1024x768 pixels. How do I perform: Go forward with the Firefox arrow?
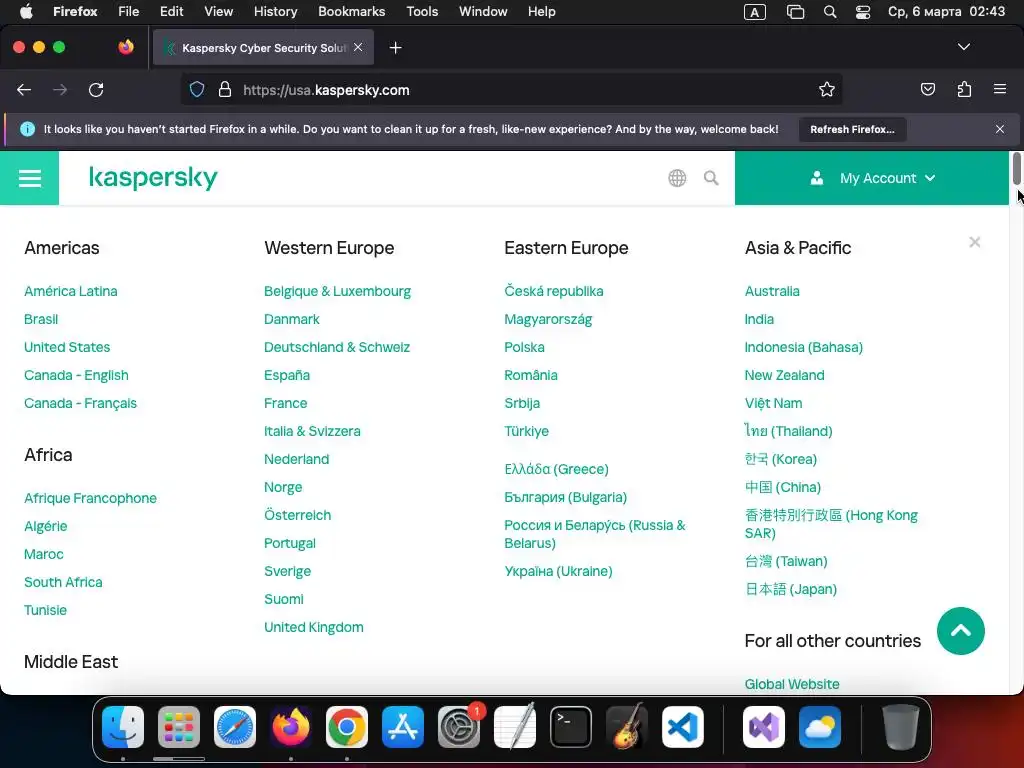[60, 90]
